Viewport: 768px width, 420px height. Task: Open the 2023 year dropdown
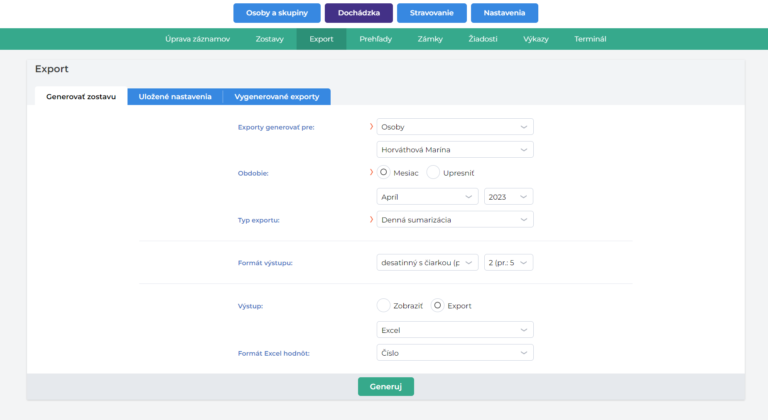508,197
